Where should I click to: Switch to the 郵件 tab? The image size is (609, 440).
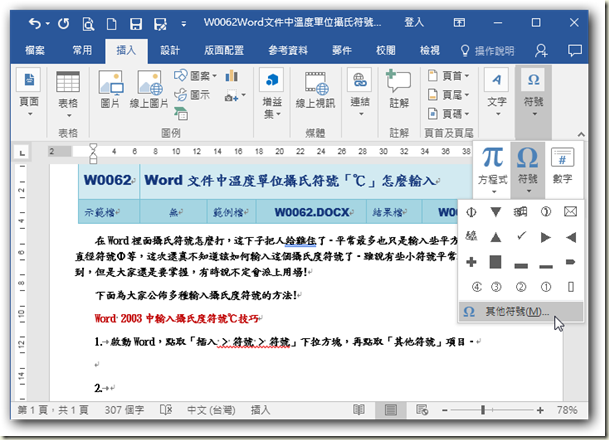pos(342,50)
